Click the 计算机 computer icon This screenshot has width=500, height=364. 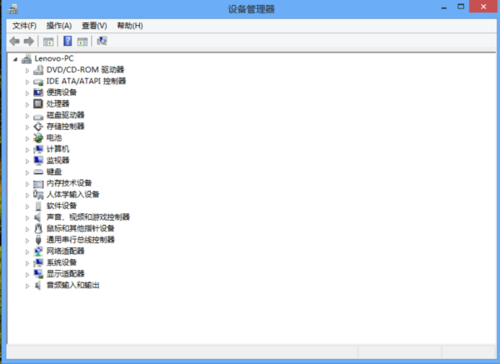pos(38,149)
